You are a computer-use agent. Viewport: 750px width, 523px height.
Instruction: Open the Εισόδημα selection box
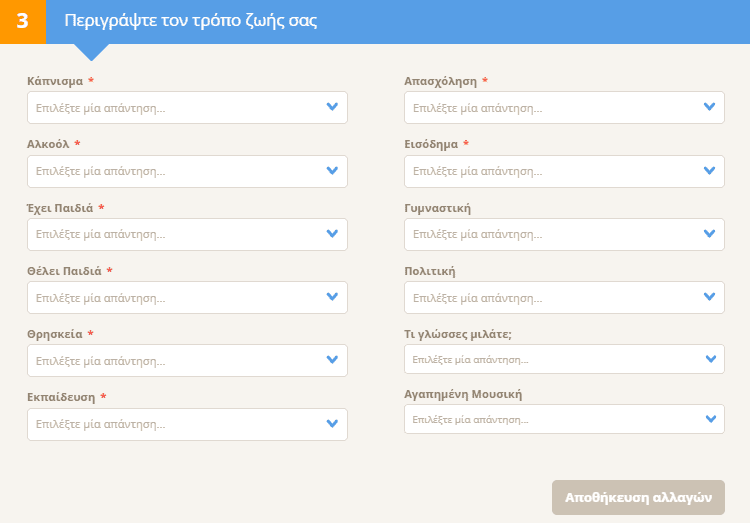[x=564, y=171]
